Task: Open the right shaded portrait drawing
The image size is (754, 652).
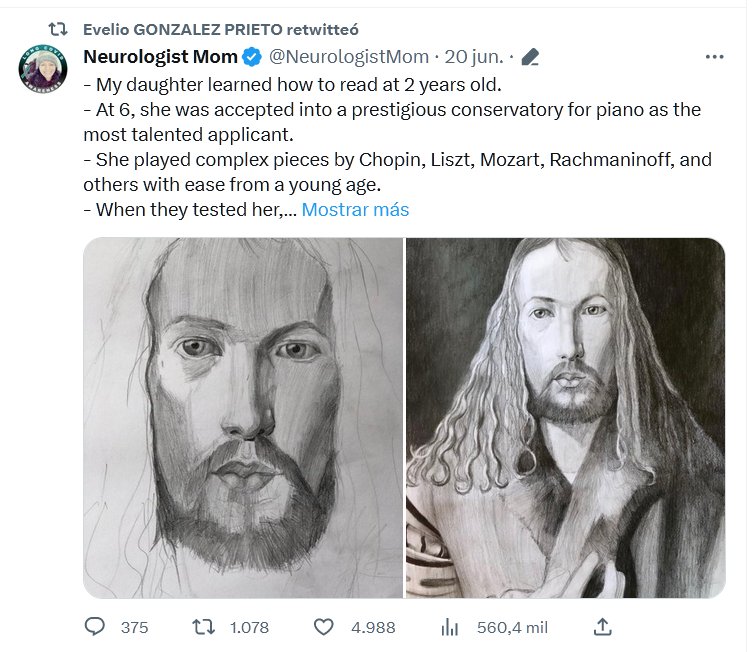Action: [565, 417]
